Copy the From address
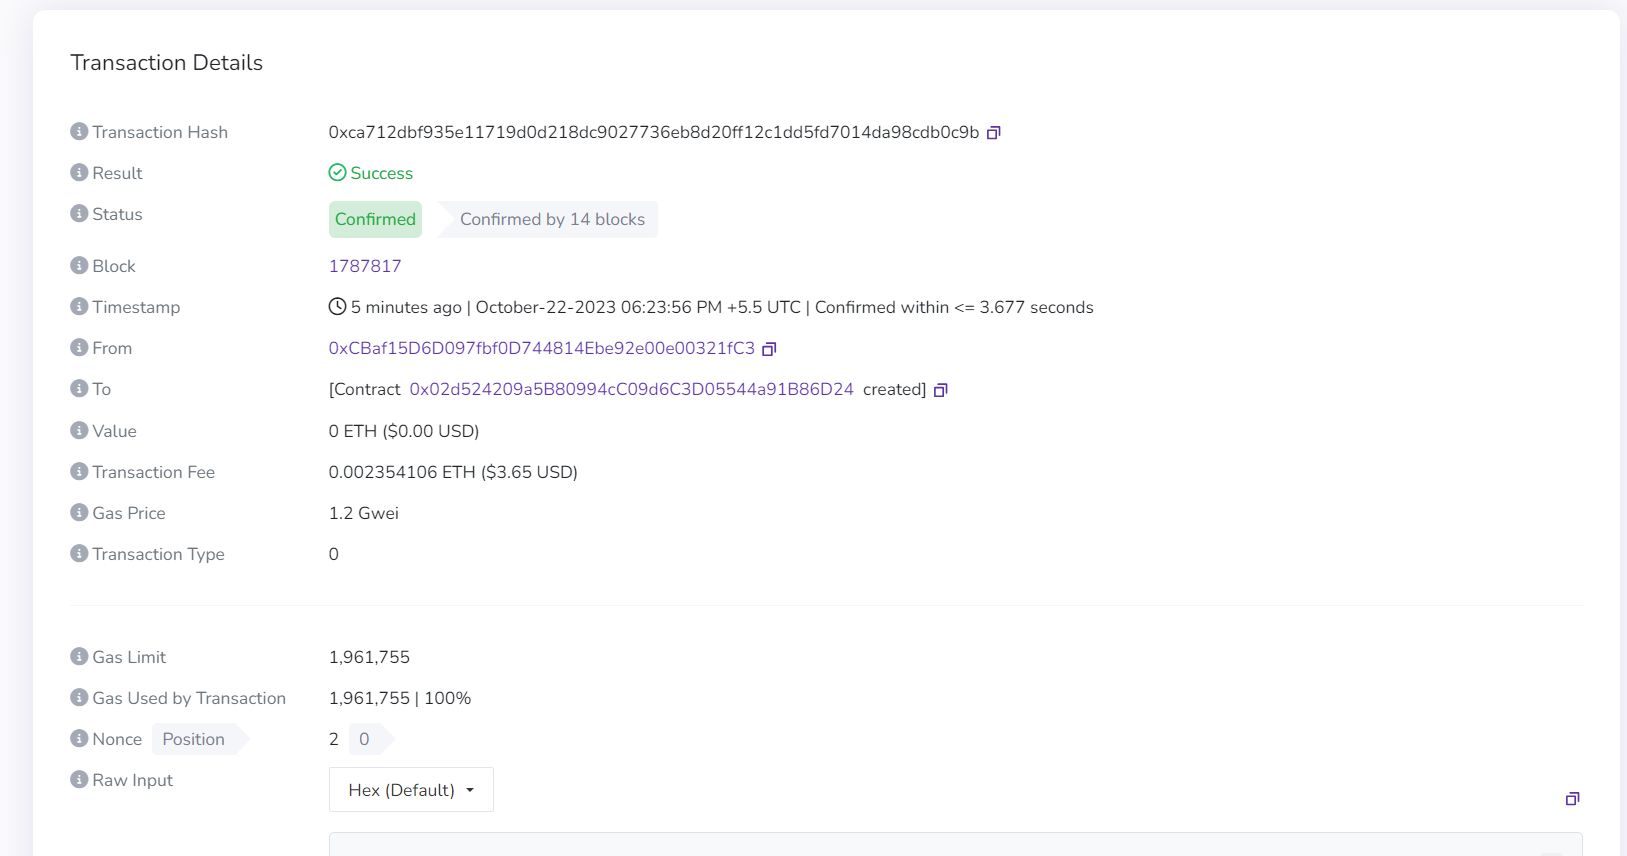The height and width of the screenshot is (856, 1627). (x=769, y=349)
